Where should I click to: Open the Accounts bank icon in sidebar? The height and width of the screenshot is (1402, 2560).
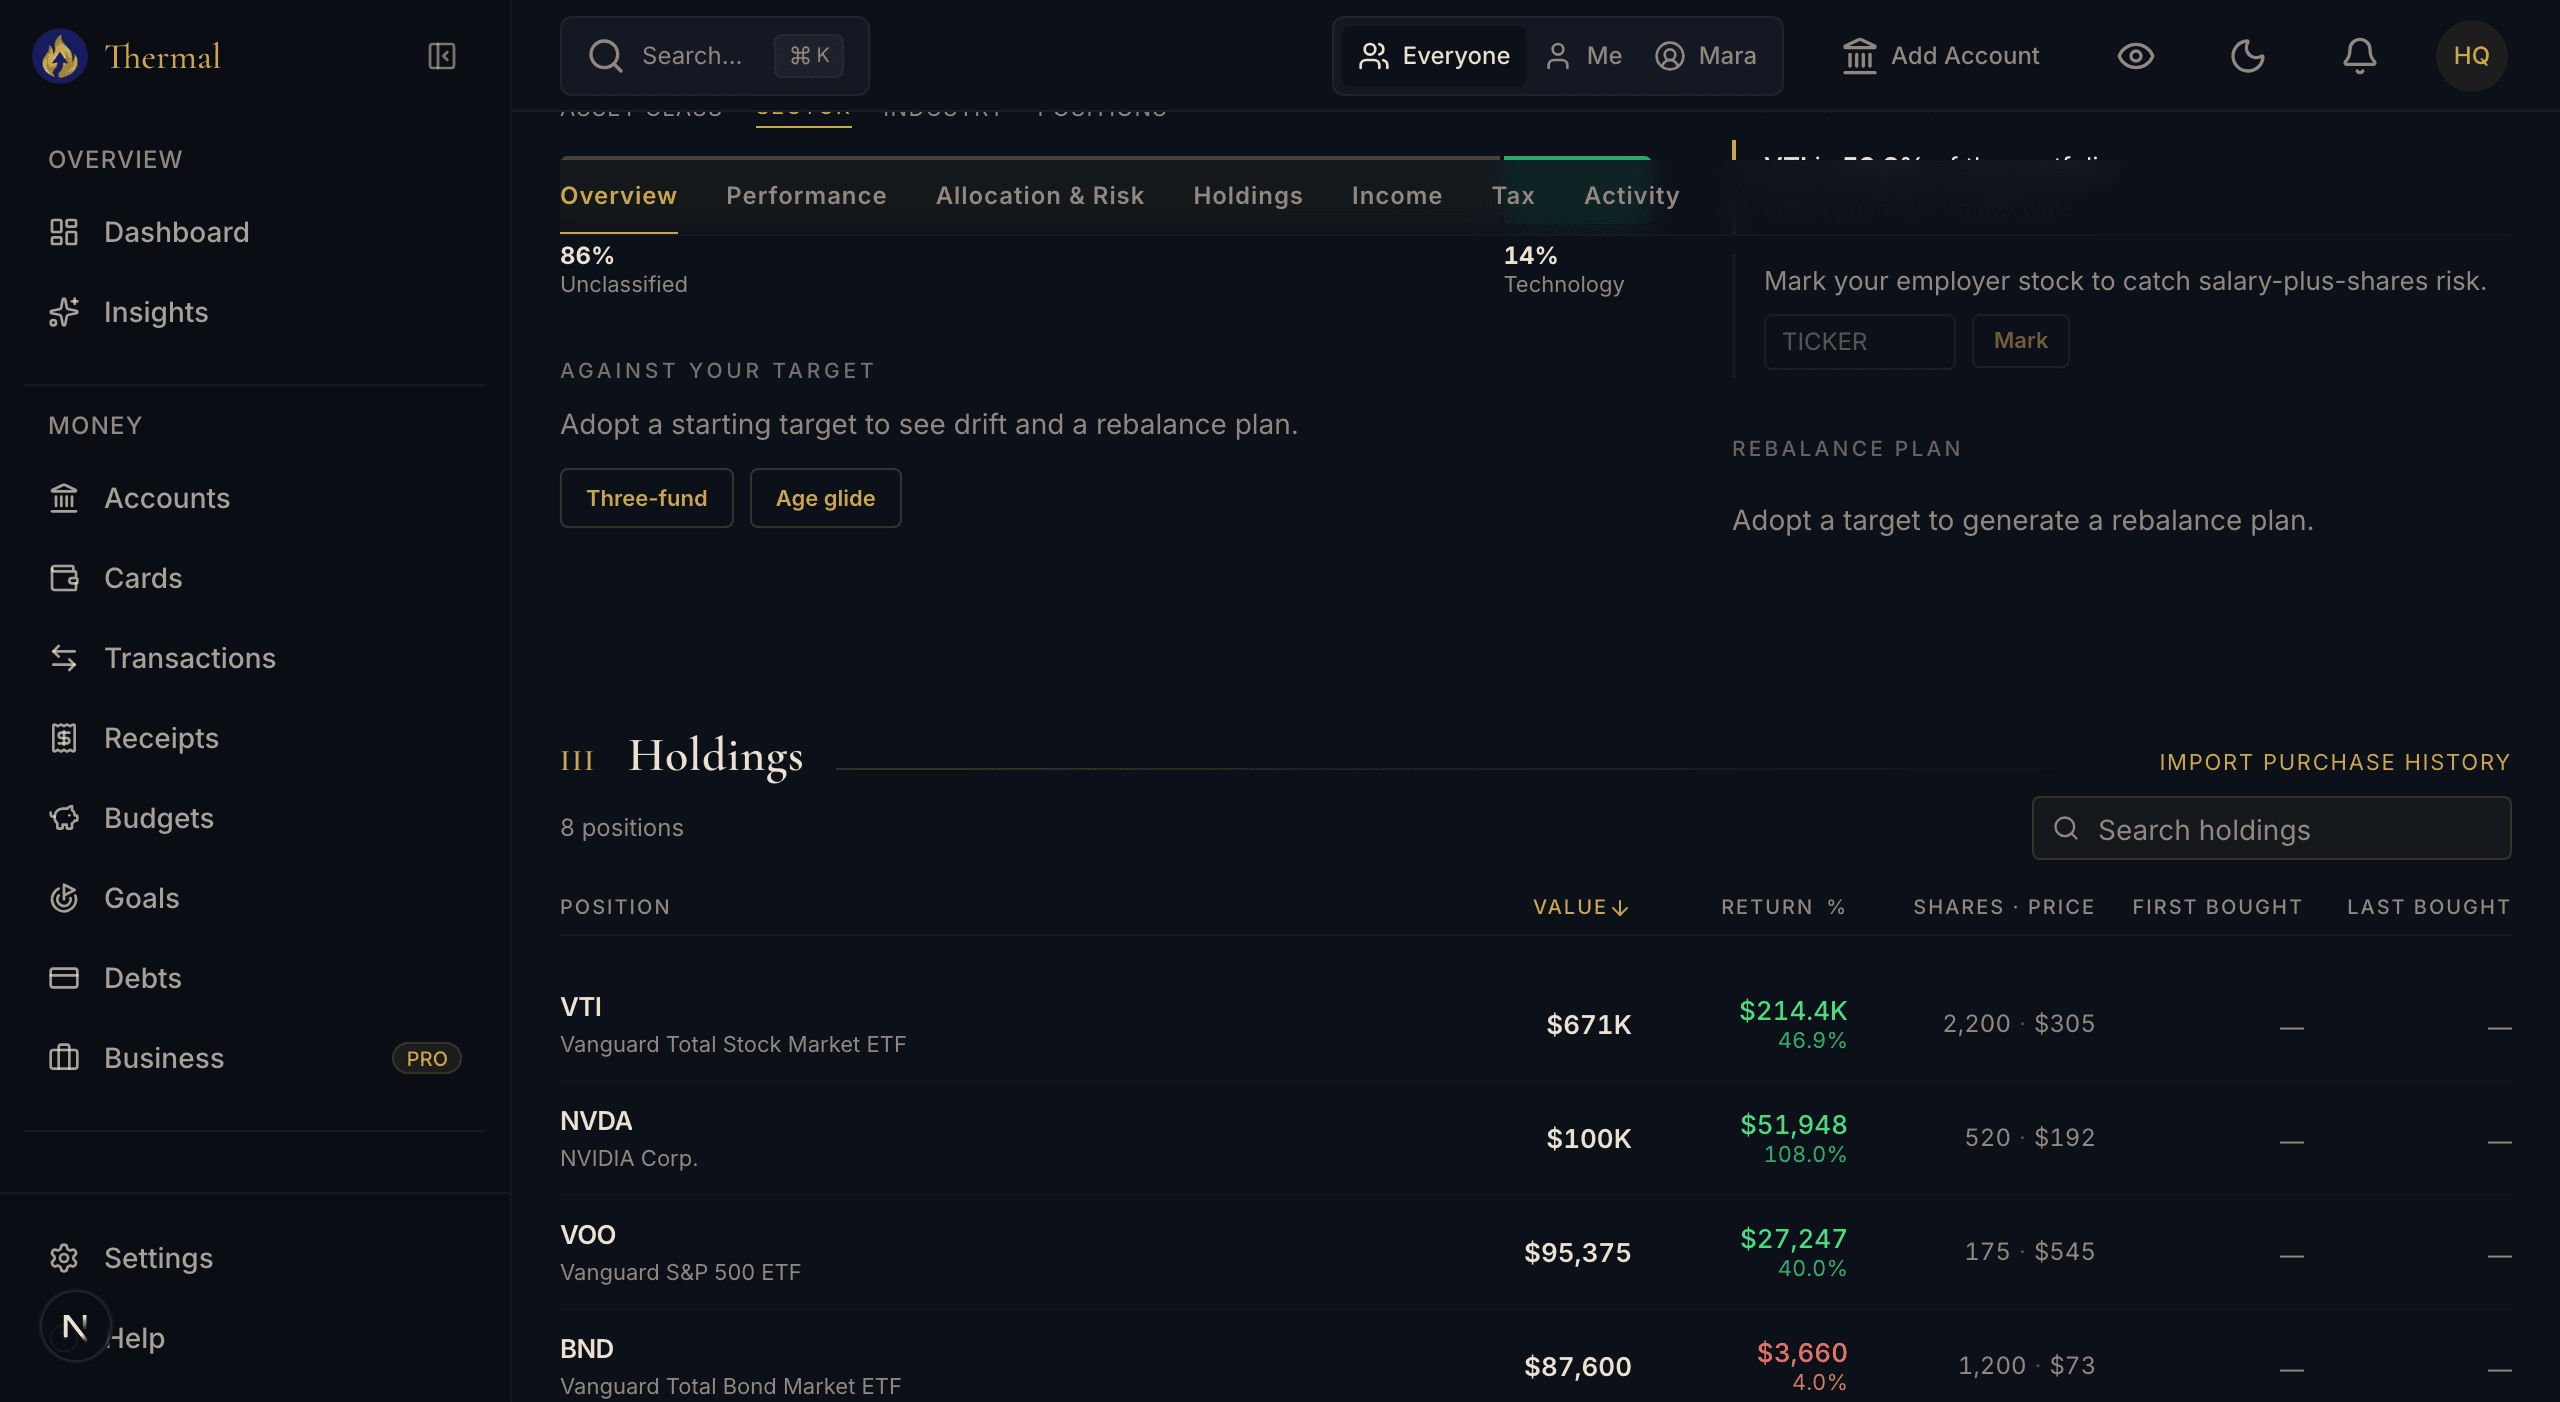tap(64, 498)
